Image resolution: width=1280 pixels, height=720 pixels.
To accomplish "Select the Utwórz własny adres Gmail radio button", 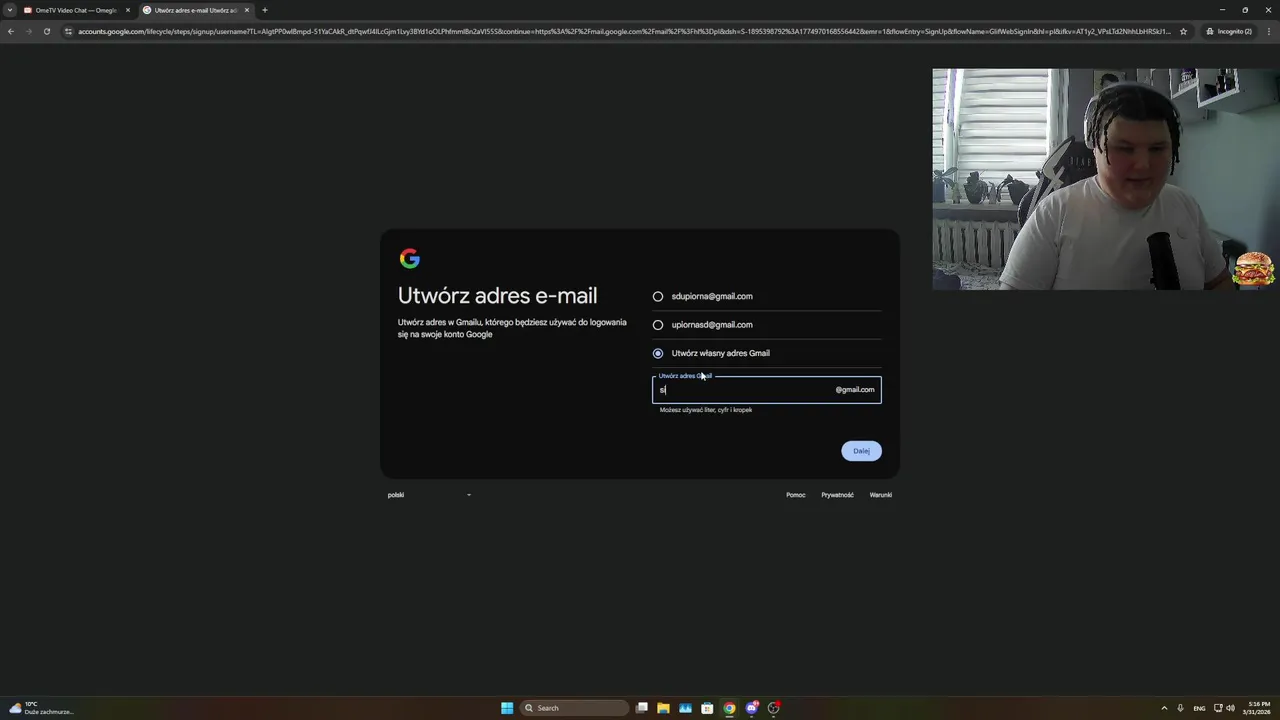I will click(658, 353).
